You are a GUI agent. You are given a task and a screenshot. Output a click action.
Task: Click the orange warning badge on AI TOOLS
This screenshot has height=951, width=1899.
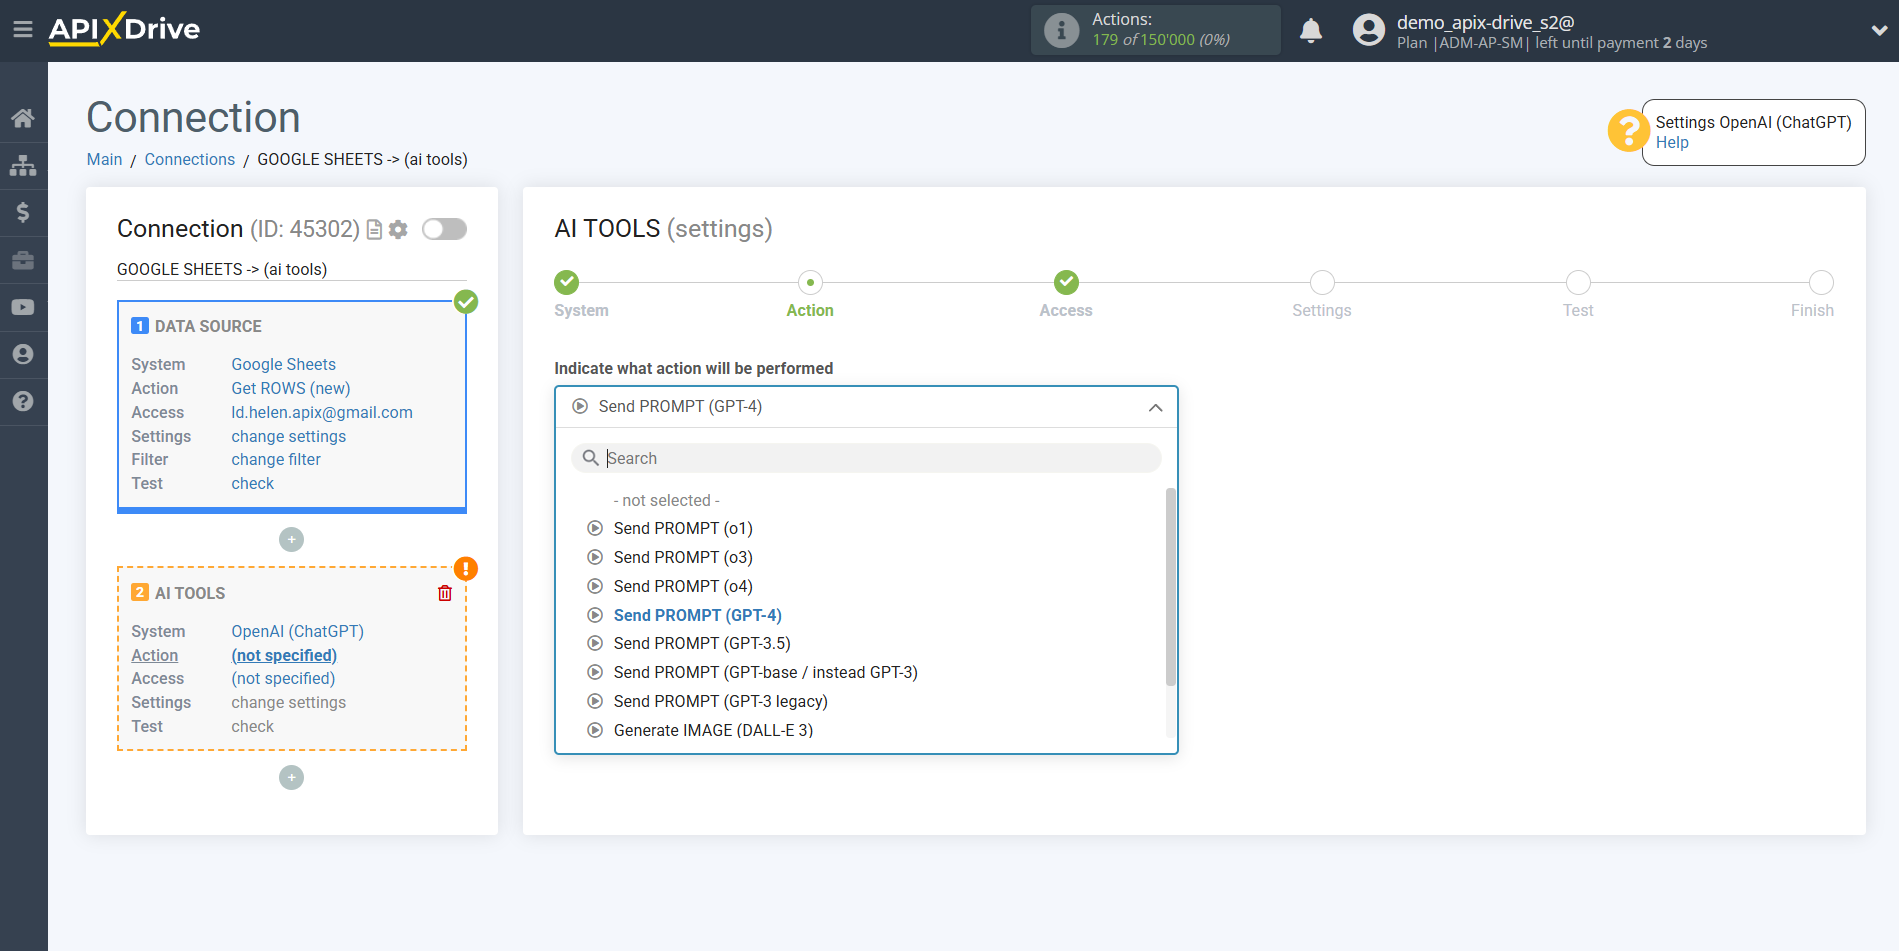click(466, 569)
